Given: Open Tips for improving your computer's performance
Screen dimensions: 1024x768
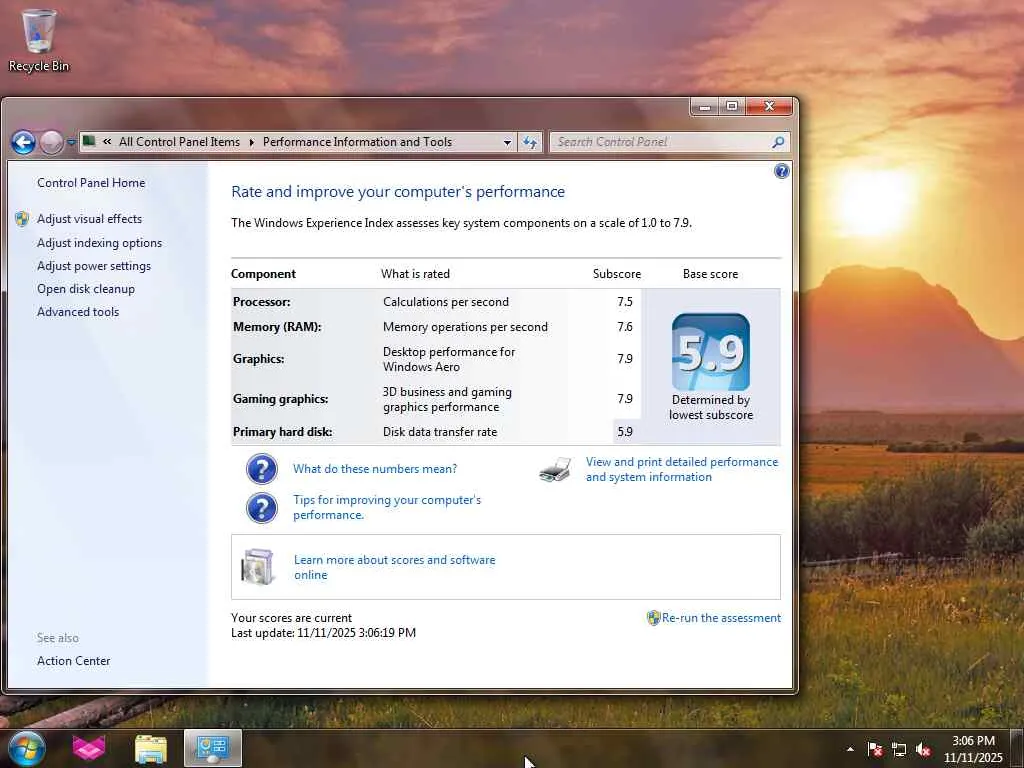Looking at the screenshot, I should pyautogui.click(x=387, y=507).
